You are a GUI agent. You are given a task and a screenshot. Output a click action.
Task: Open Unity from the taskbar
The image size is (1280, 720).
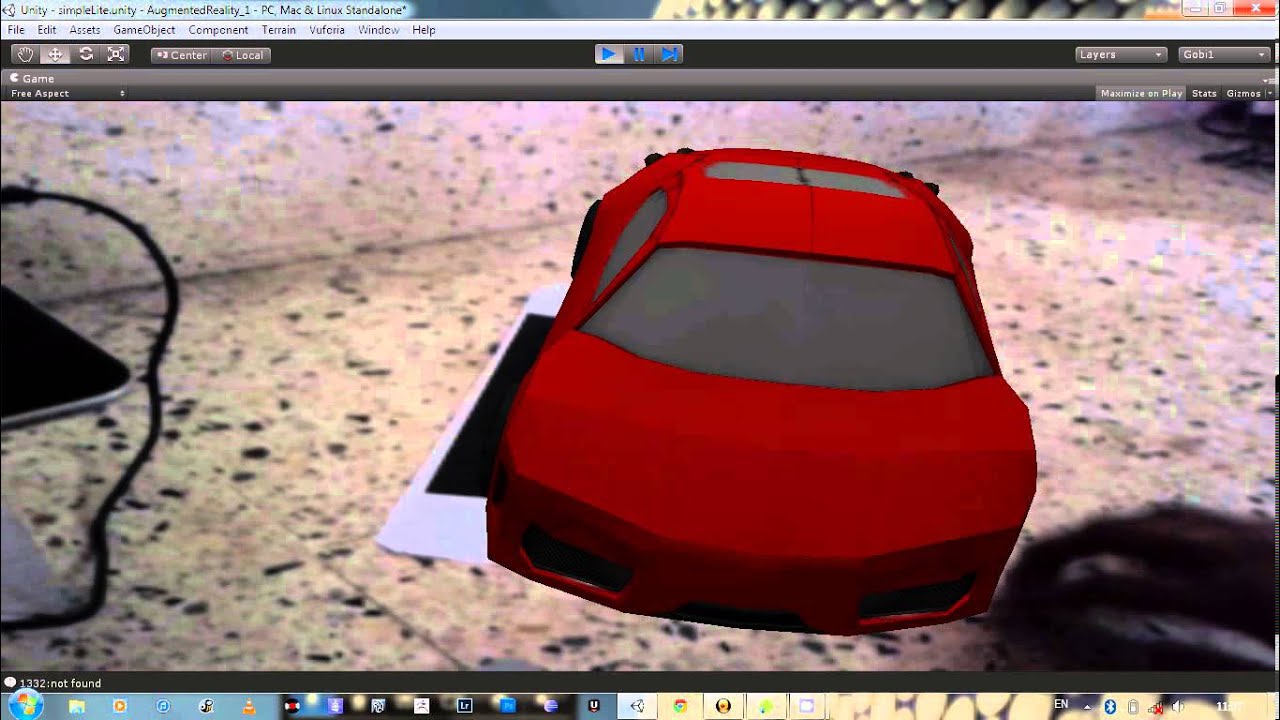(x=637, y=706)
